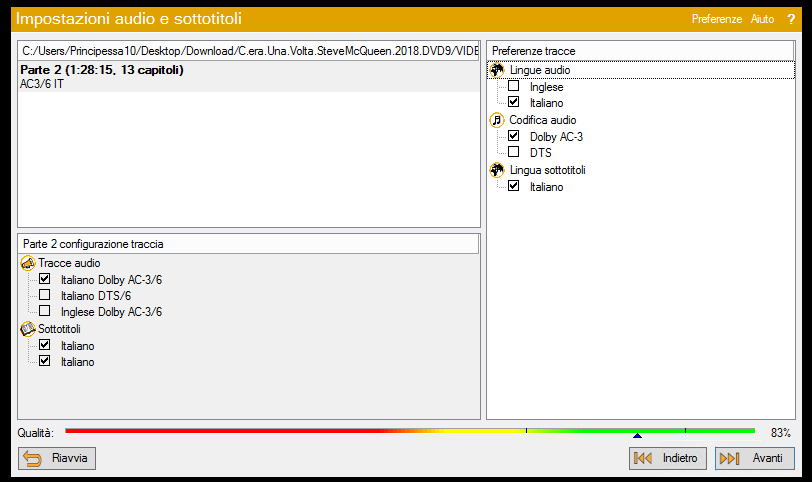Click the 83% quality value
Screen dimensions: 812x482
(x=780, y=433)
